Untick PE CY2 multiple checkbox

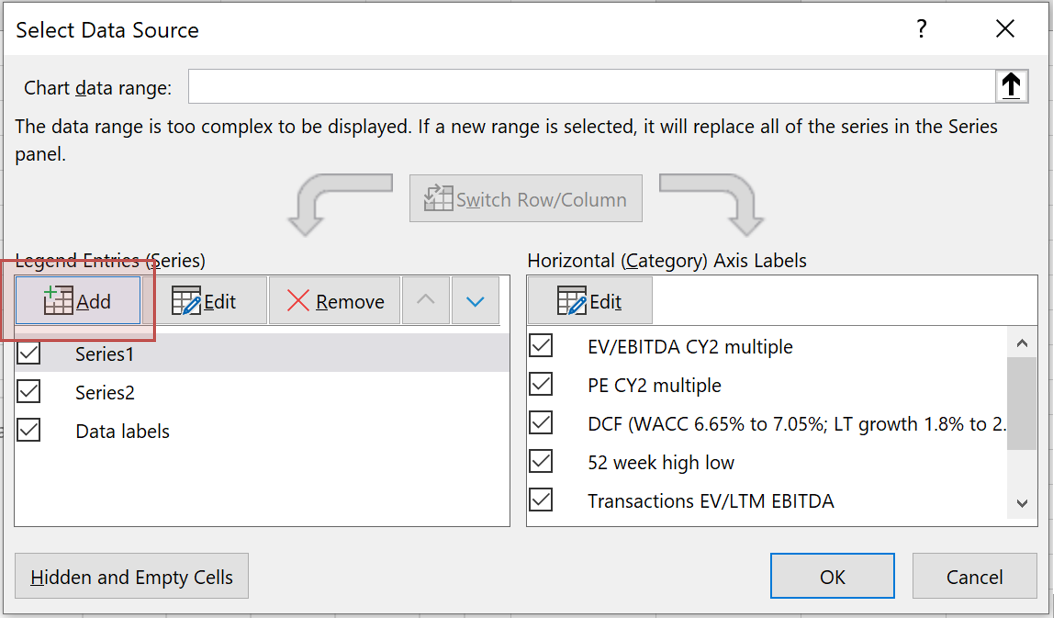tap(541, 384)
